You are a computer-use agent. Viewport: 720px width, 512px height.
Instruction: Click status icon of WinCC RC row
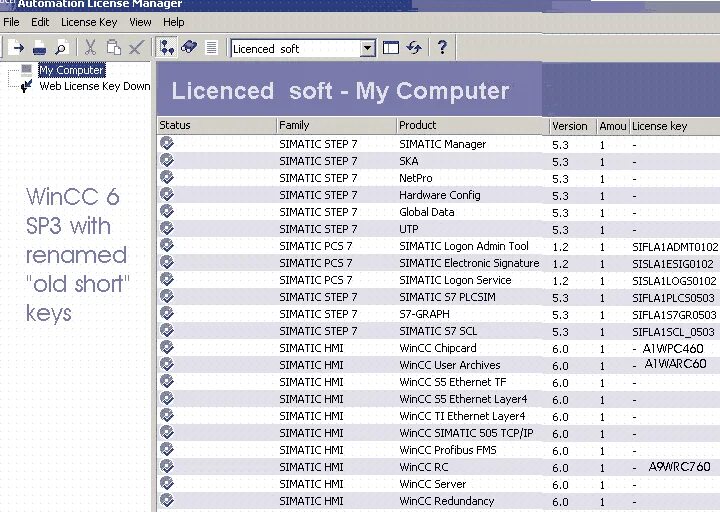tap(167, 466)
